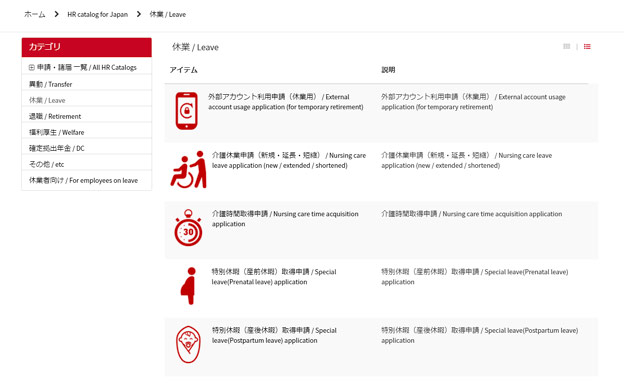Open External account usage application item link
The width and height of the screenshot is (624, 383).
[285, 102]
